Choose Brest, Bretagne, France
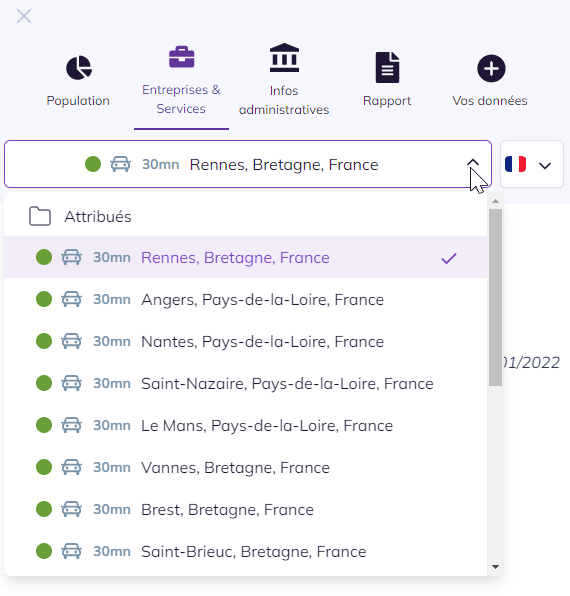The height and width of the screenshot is (596, 570). pos(245,509)
